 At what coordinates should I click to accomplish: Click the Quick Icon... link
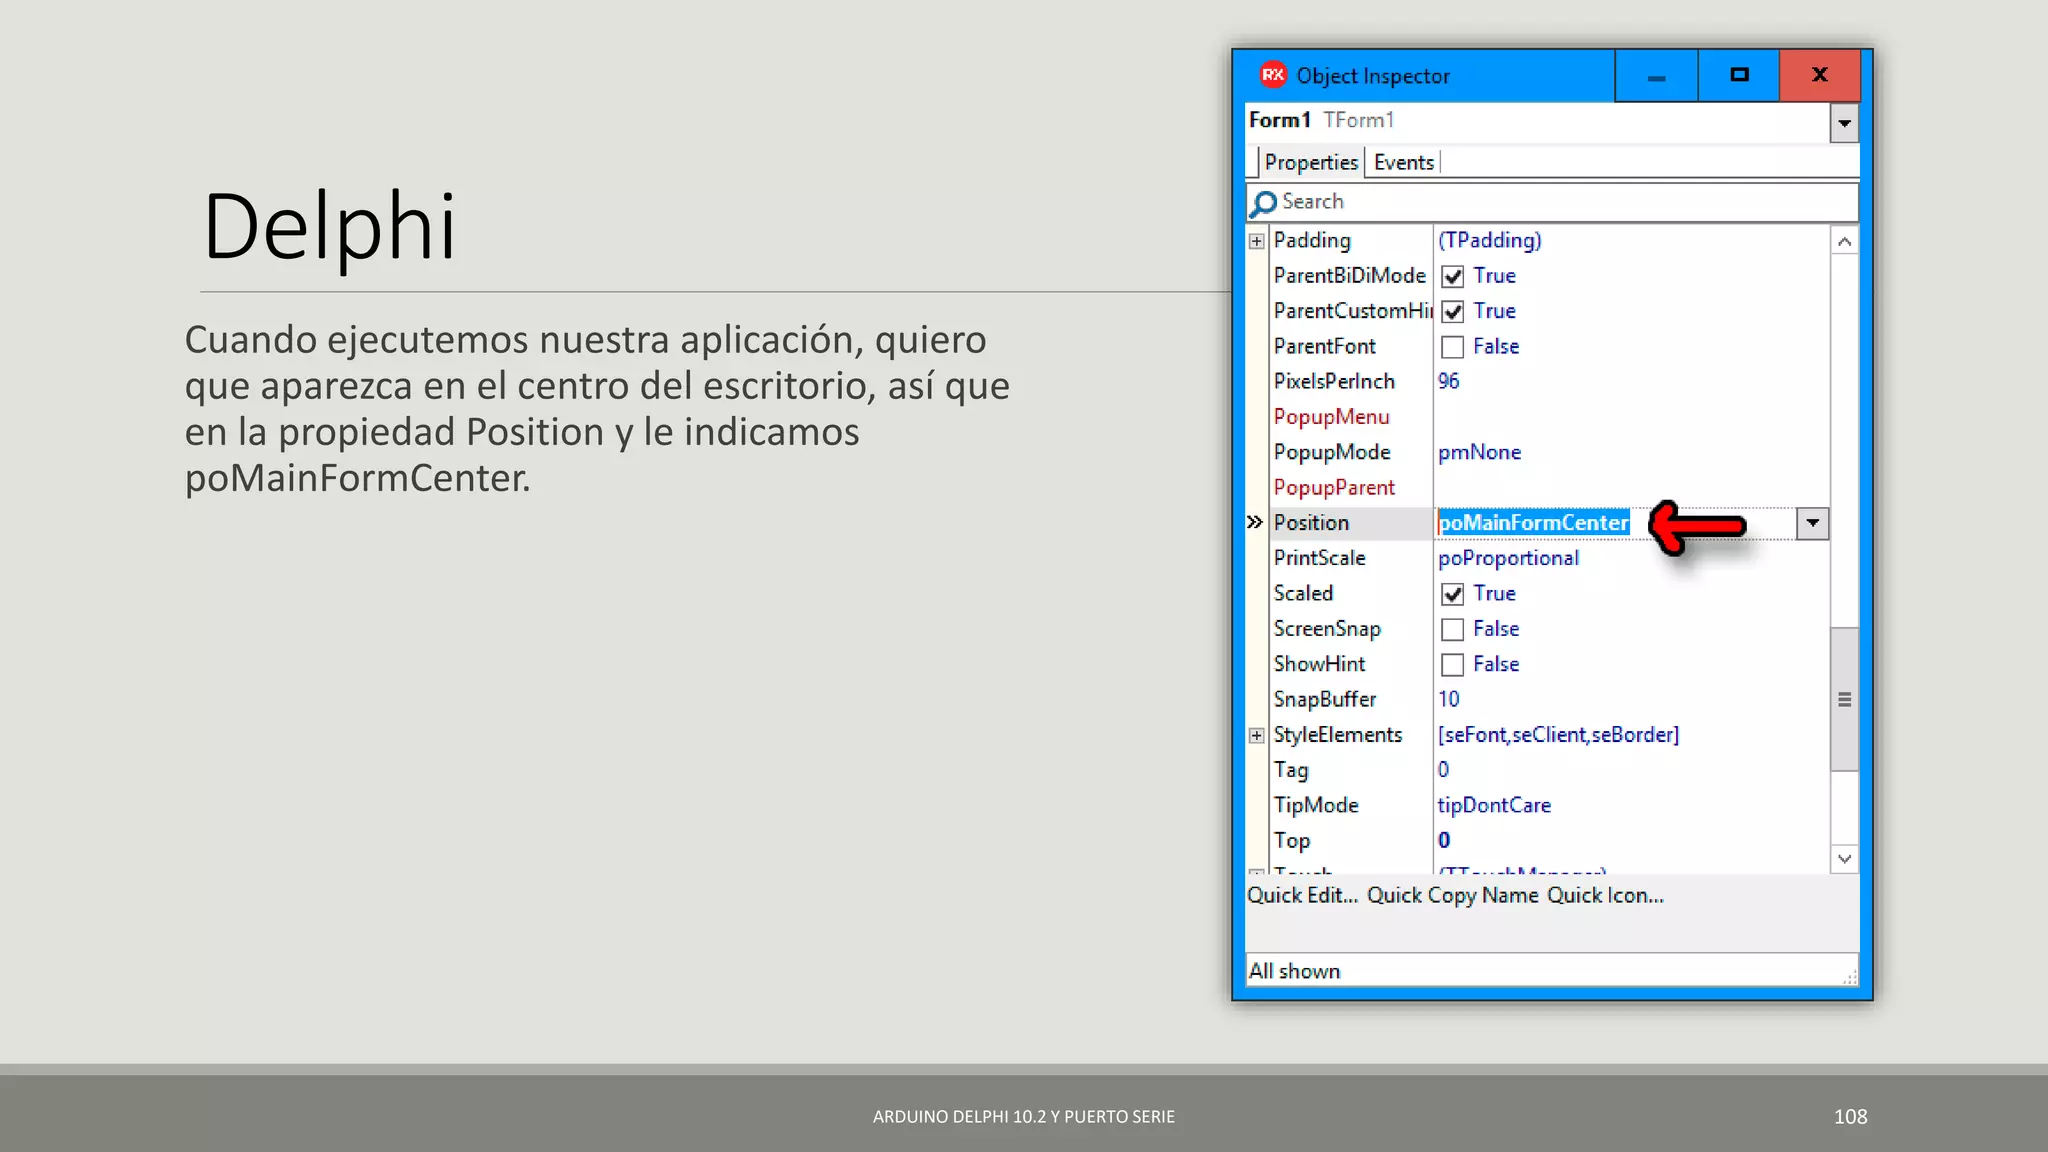coord(1606,896)
